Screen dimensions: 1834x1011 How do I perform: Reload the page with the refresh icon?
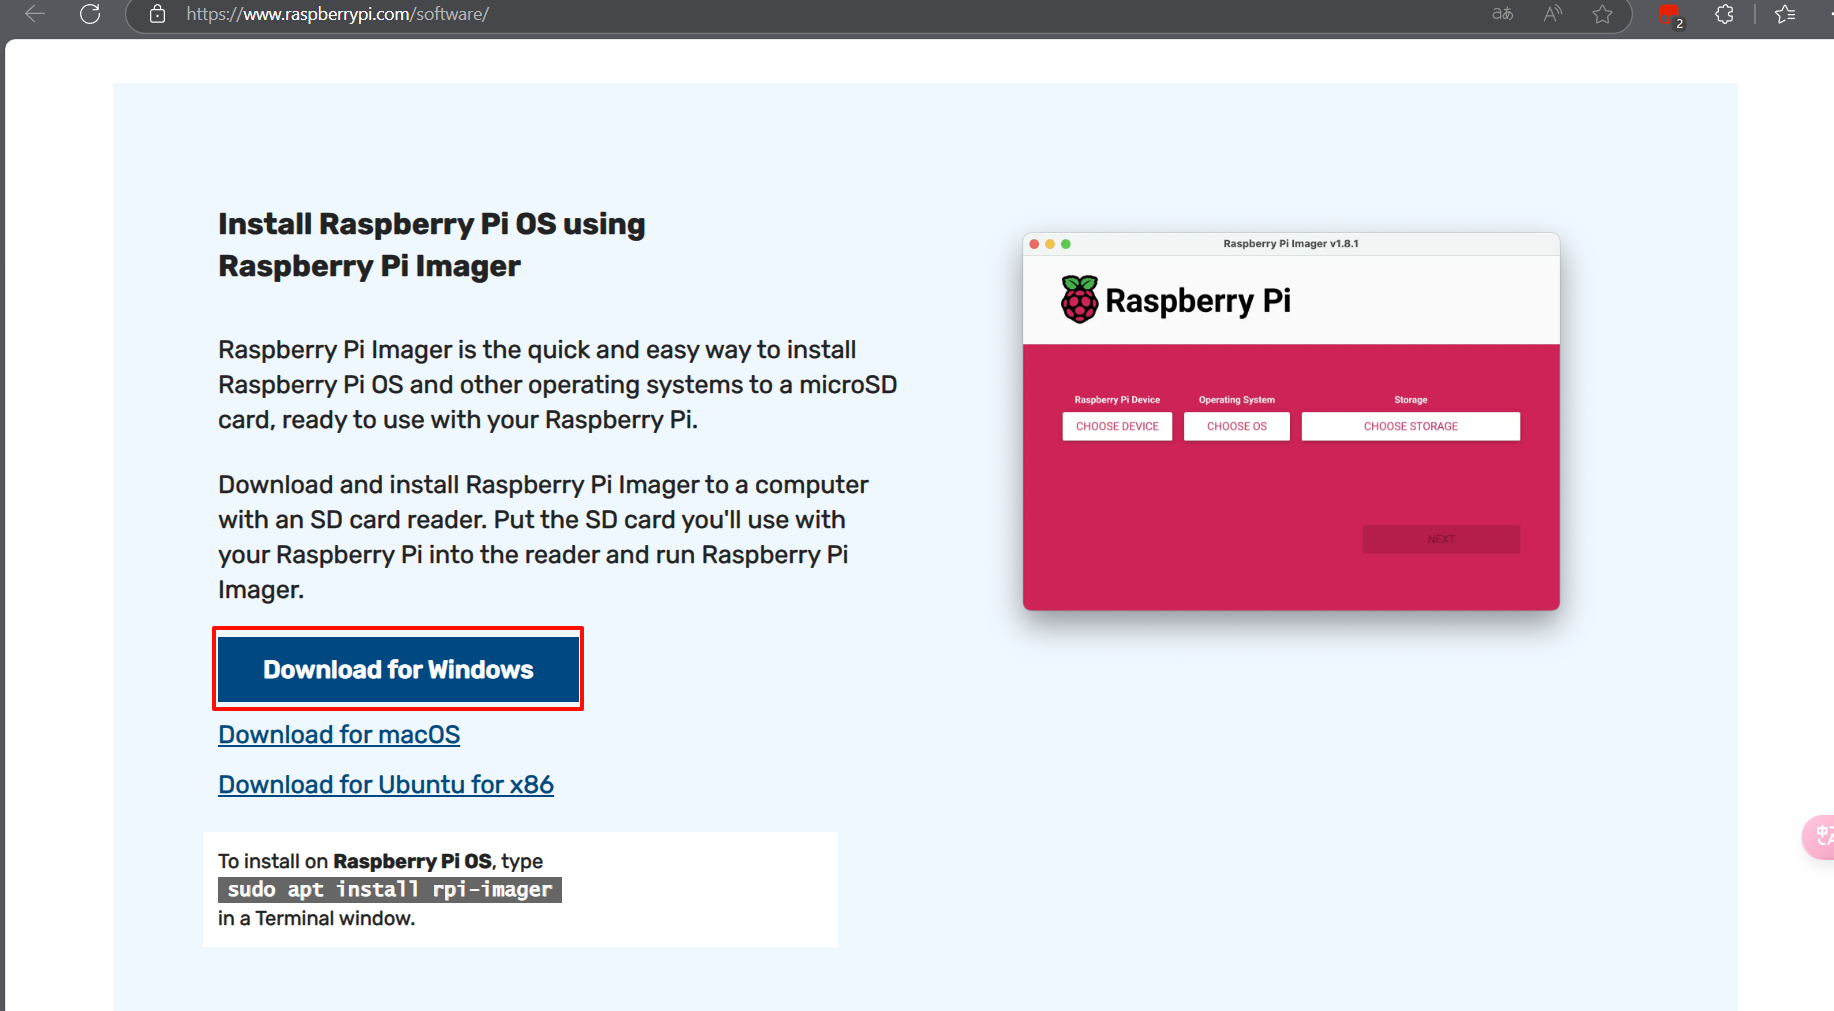[x=90, y=14]
